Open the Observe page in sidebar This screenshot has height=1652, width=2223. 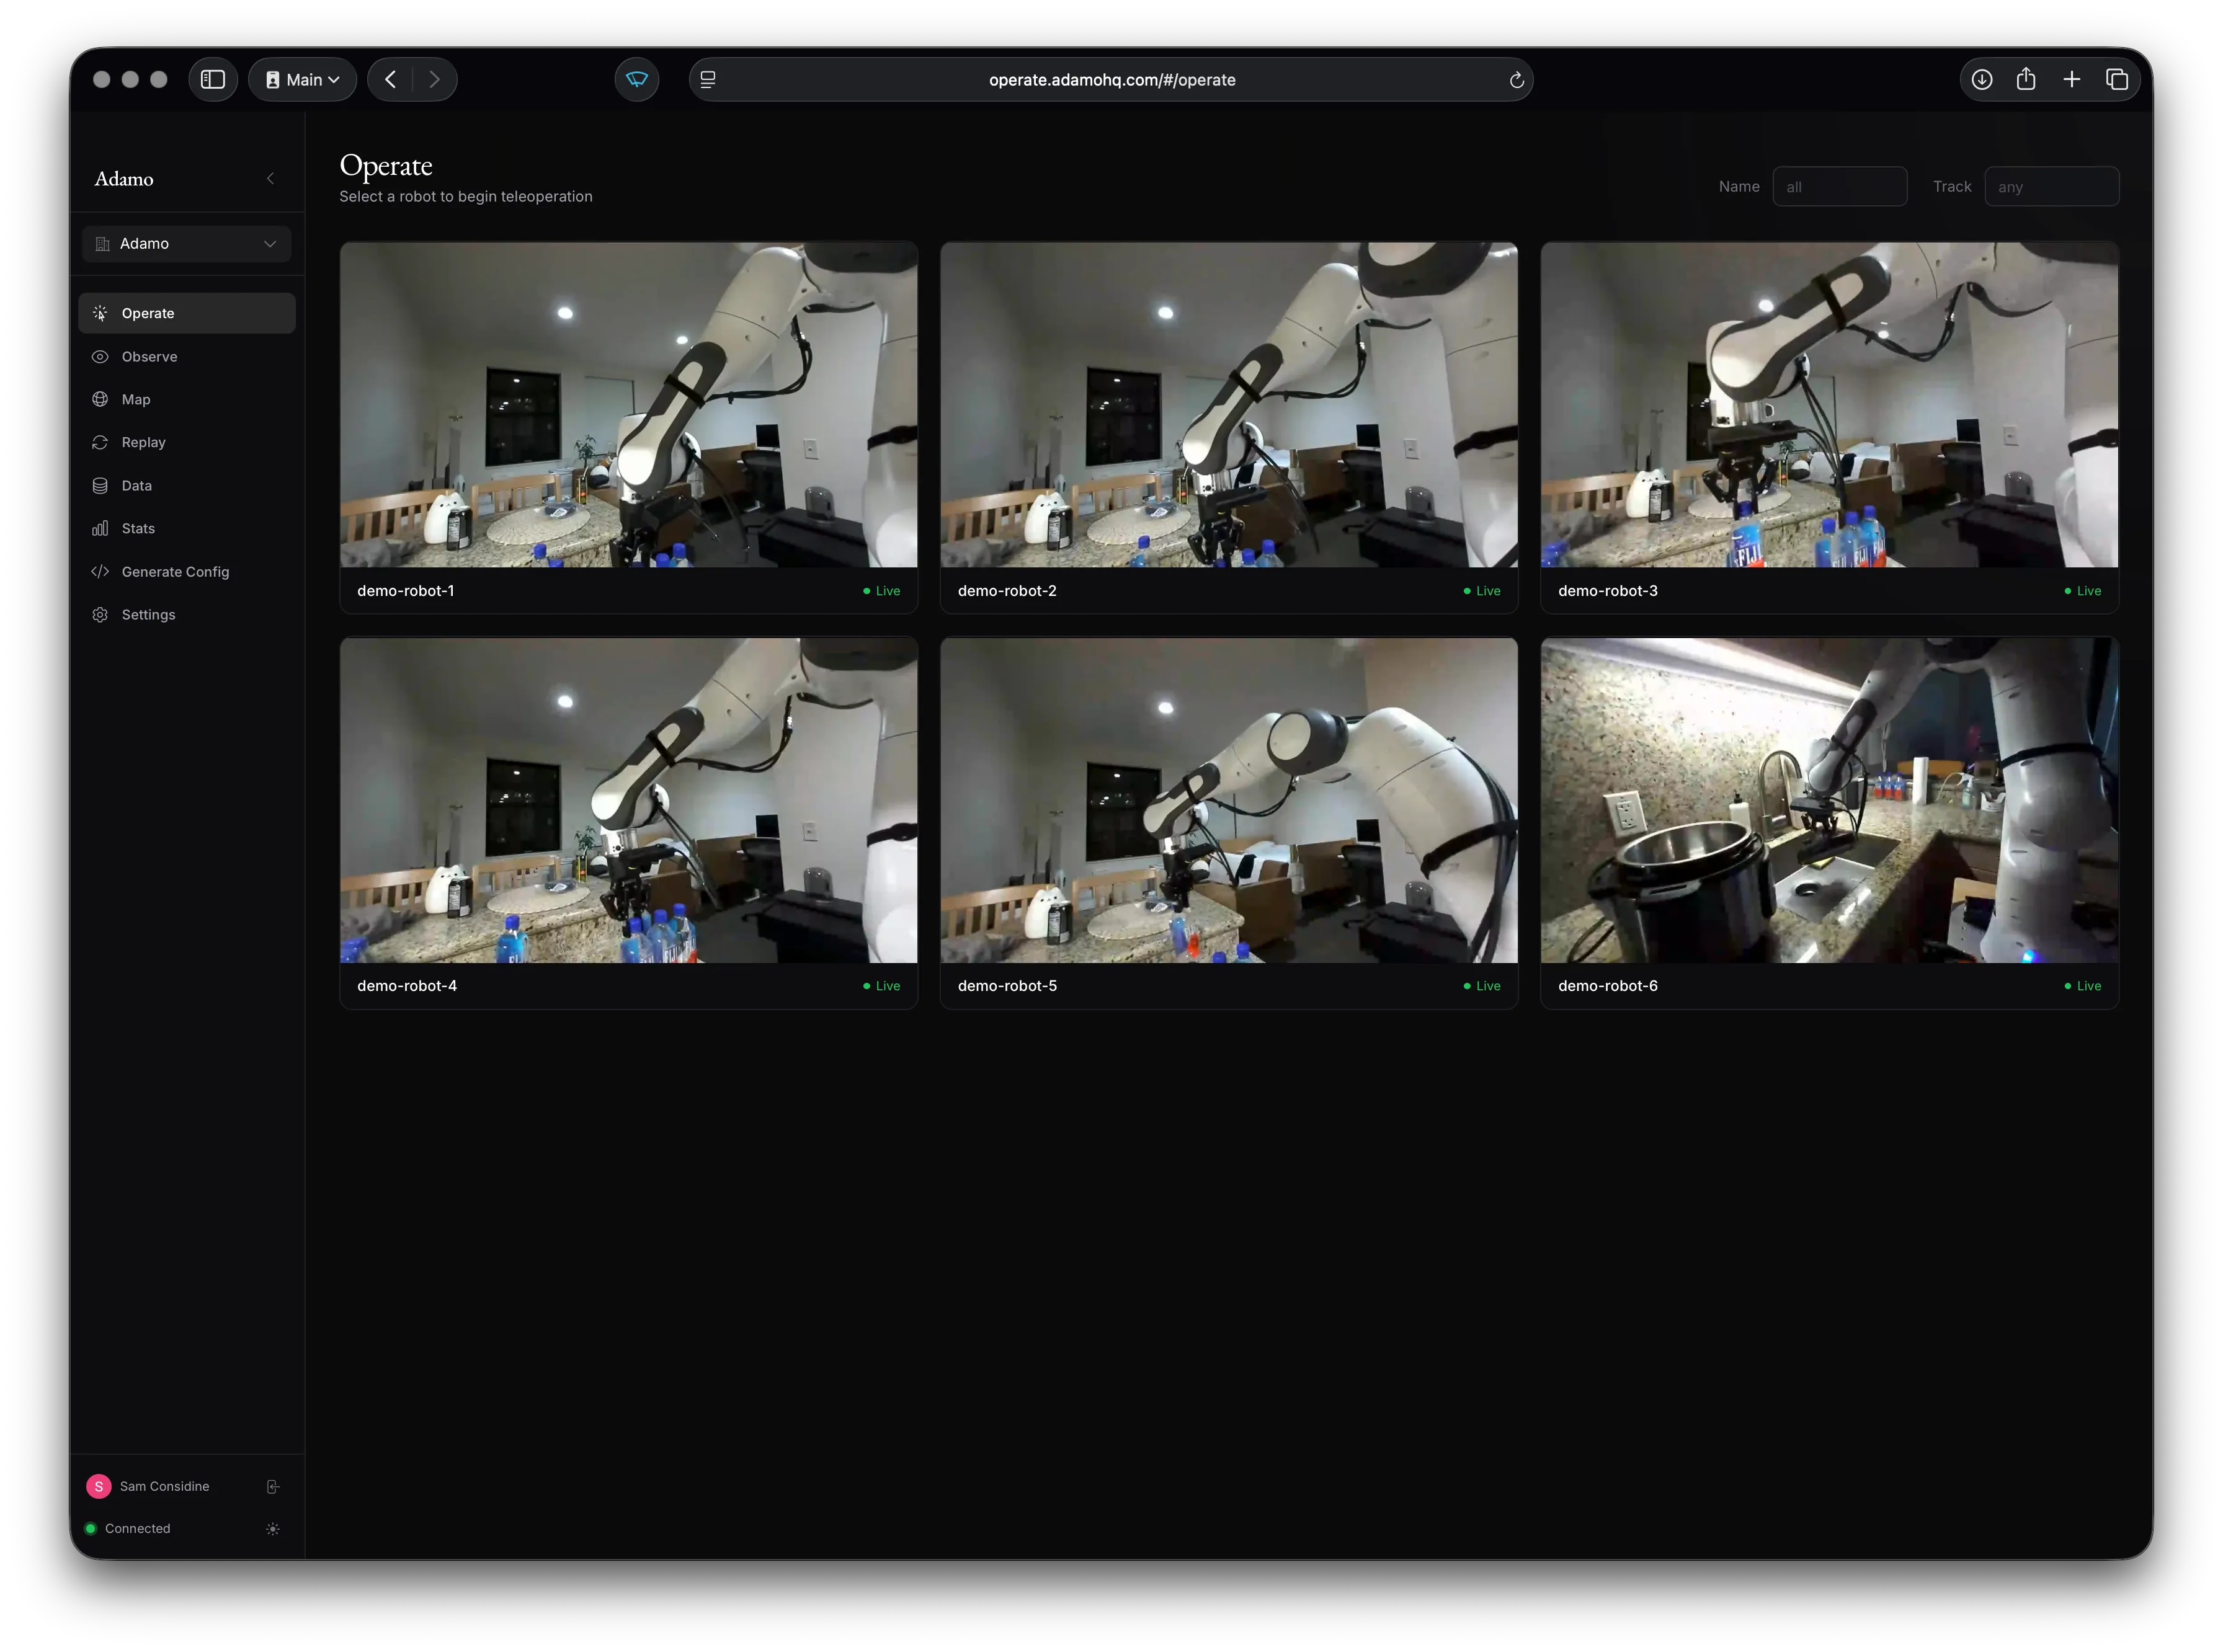[187, 356]
